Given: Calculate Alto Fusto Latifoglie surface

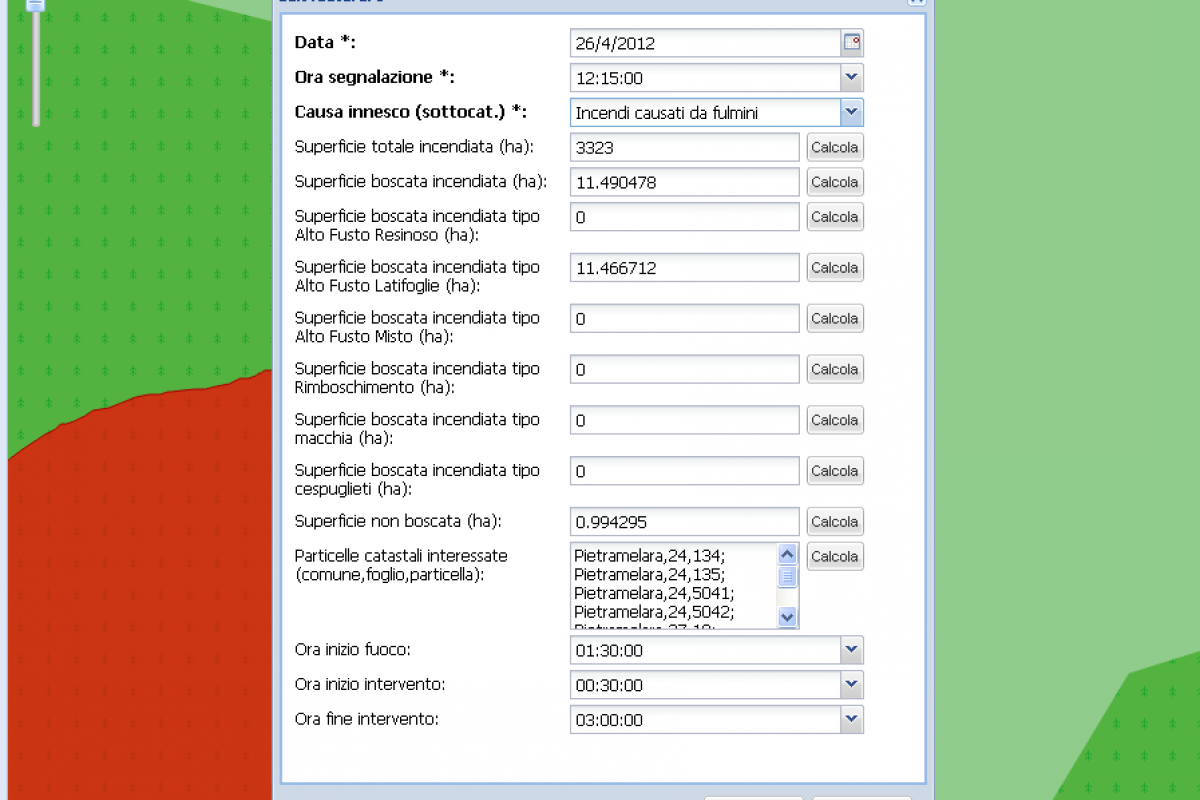Looking at the screenshot, I should (835, 268).
